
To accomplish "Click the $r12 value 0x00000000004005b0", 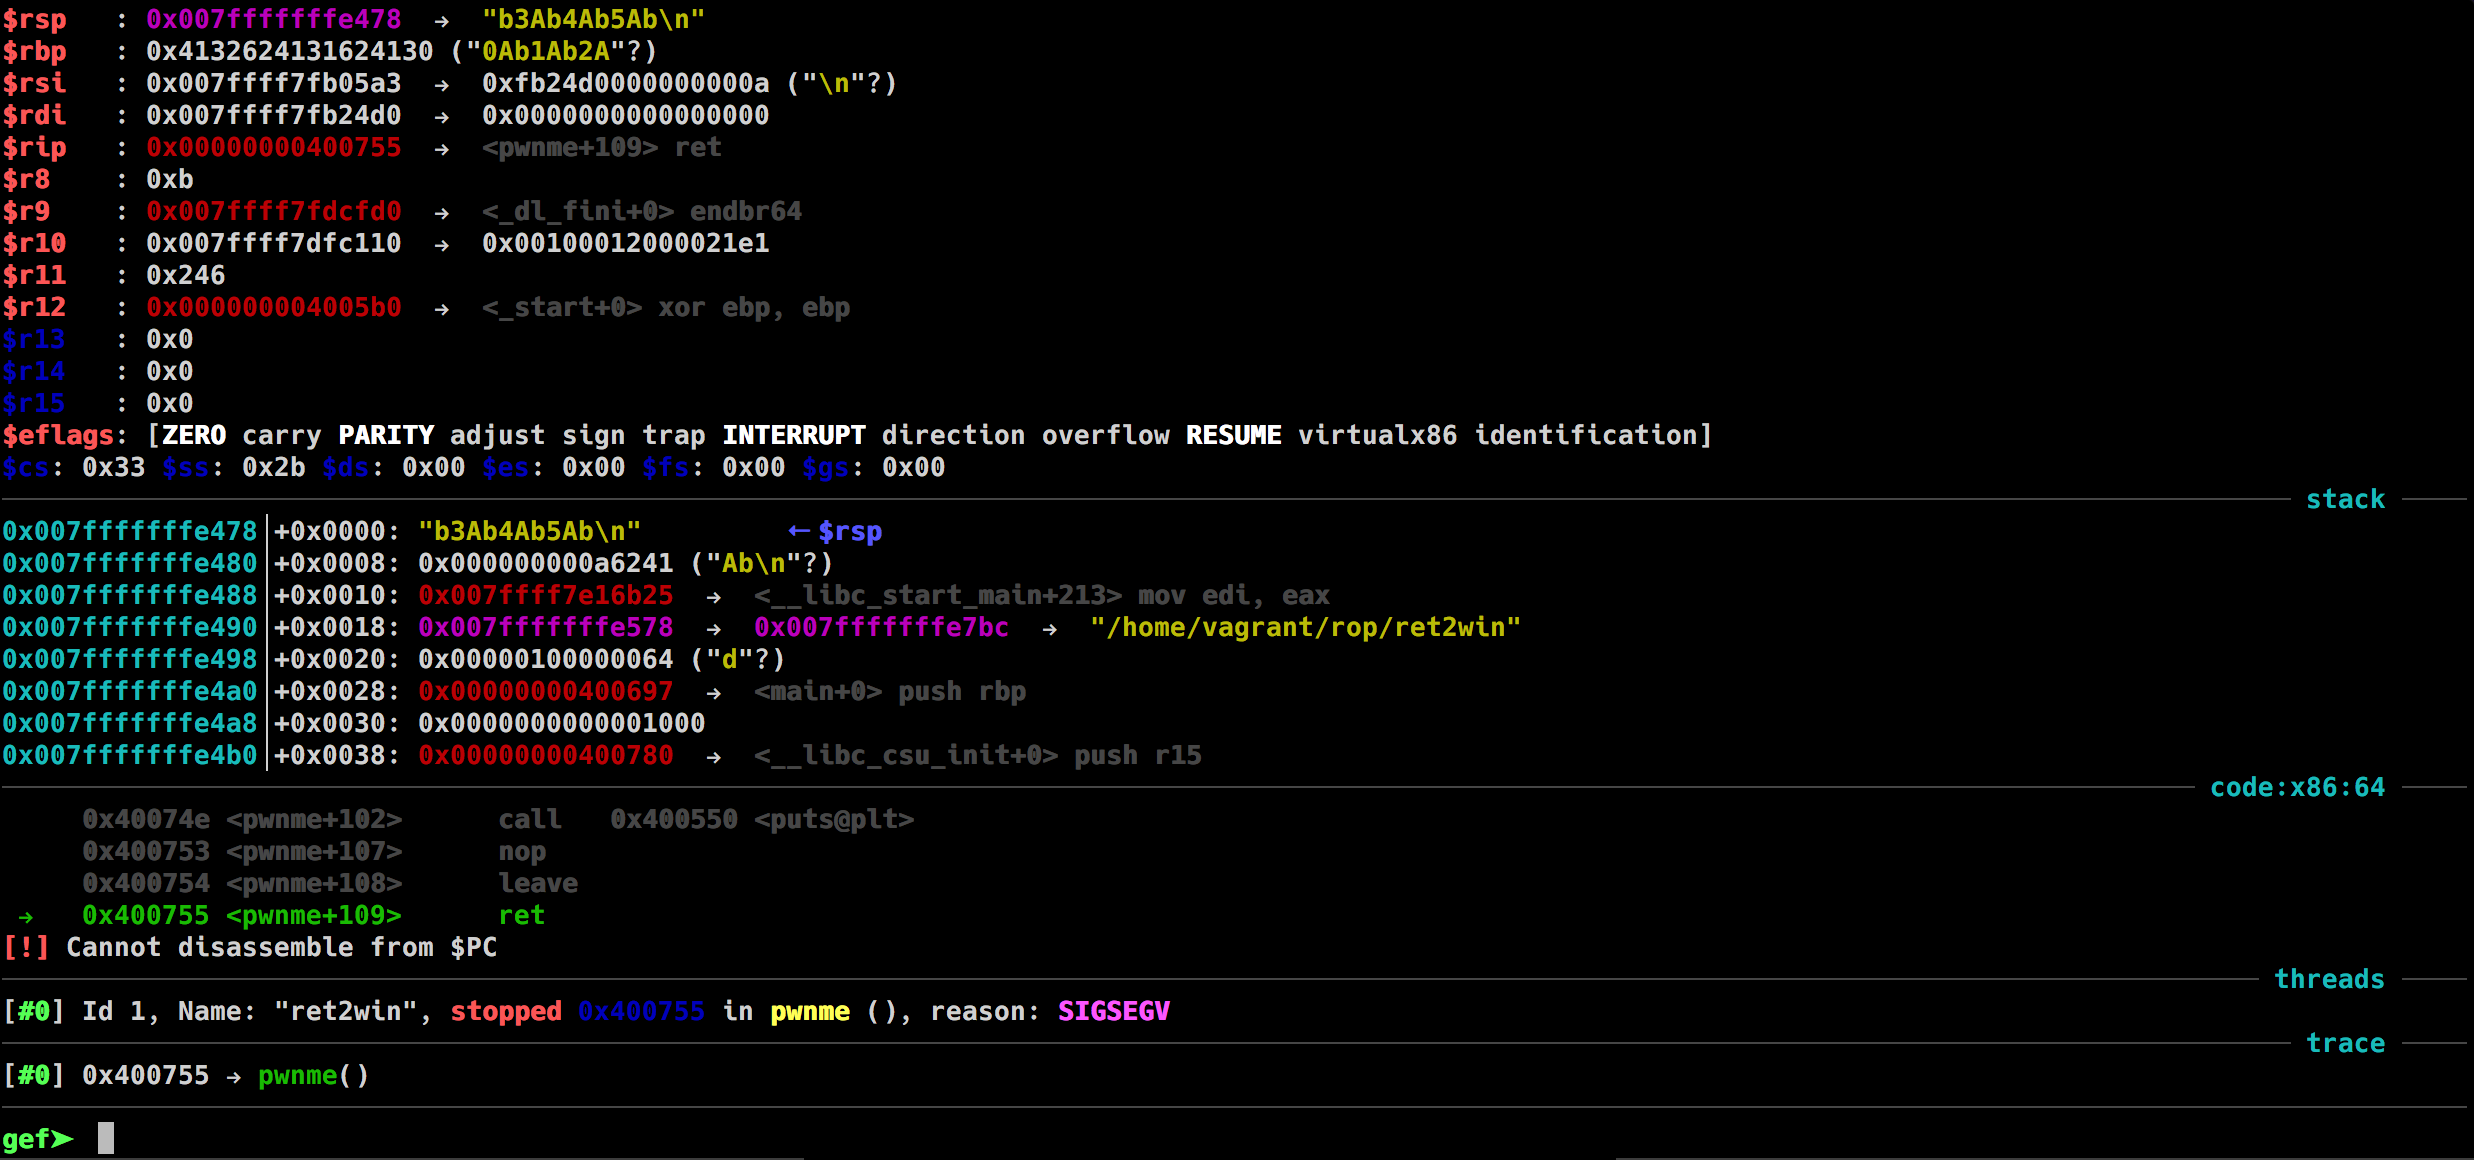I will pyautogui.click(x=273, y=307).
